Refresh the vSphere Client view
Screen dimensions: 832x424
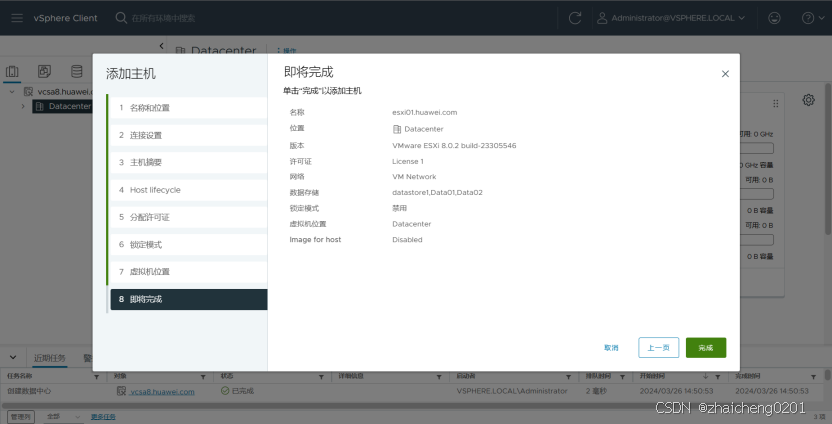(575, 18)
